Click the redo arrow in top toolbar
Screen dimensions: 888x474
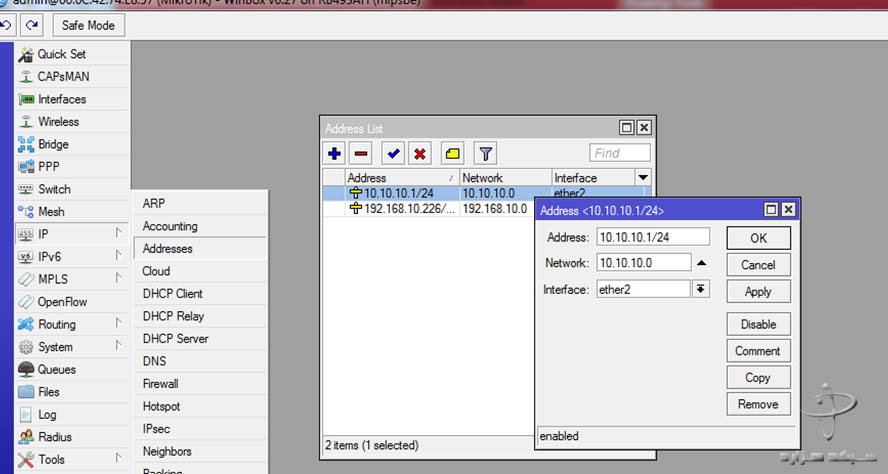pyautogui.click(x=32, y=25)
